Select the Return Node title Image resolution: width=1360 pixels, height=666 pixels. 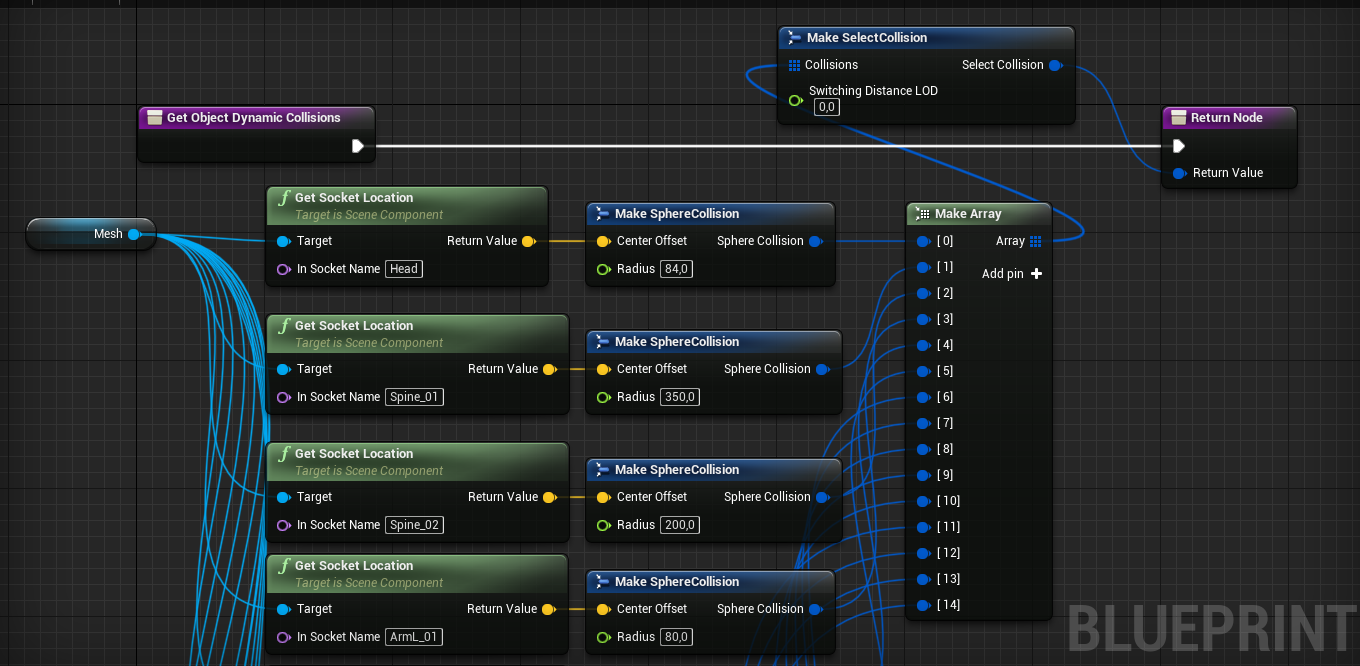point(1226,118)
